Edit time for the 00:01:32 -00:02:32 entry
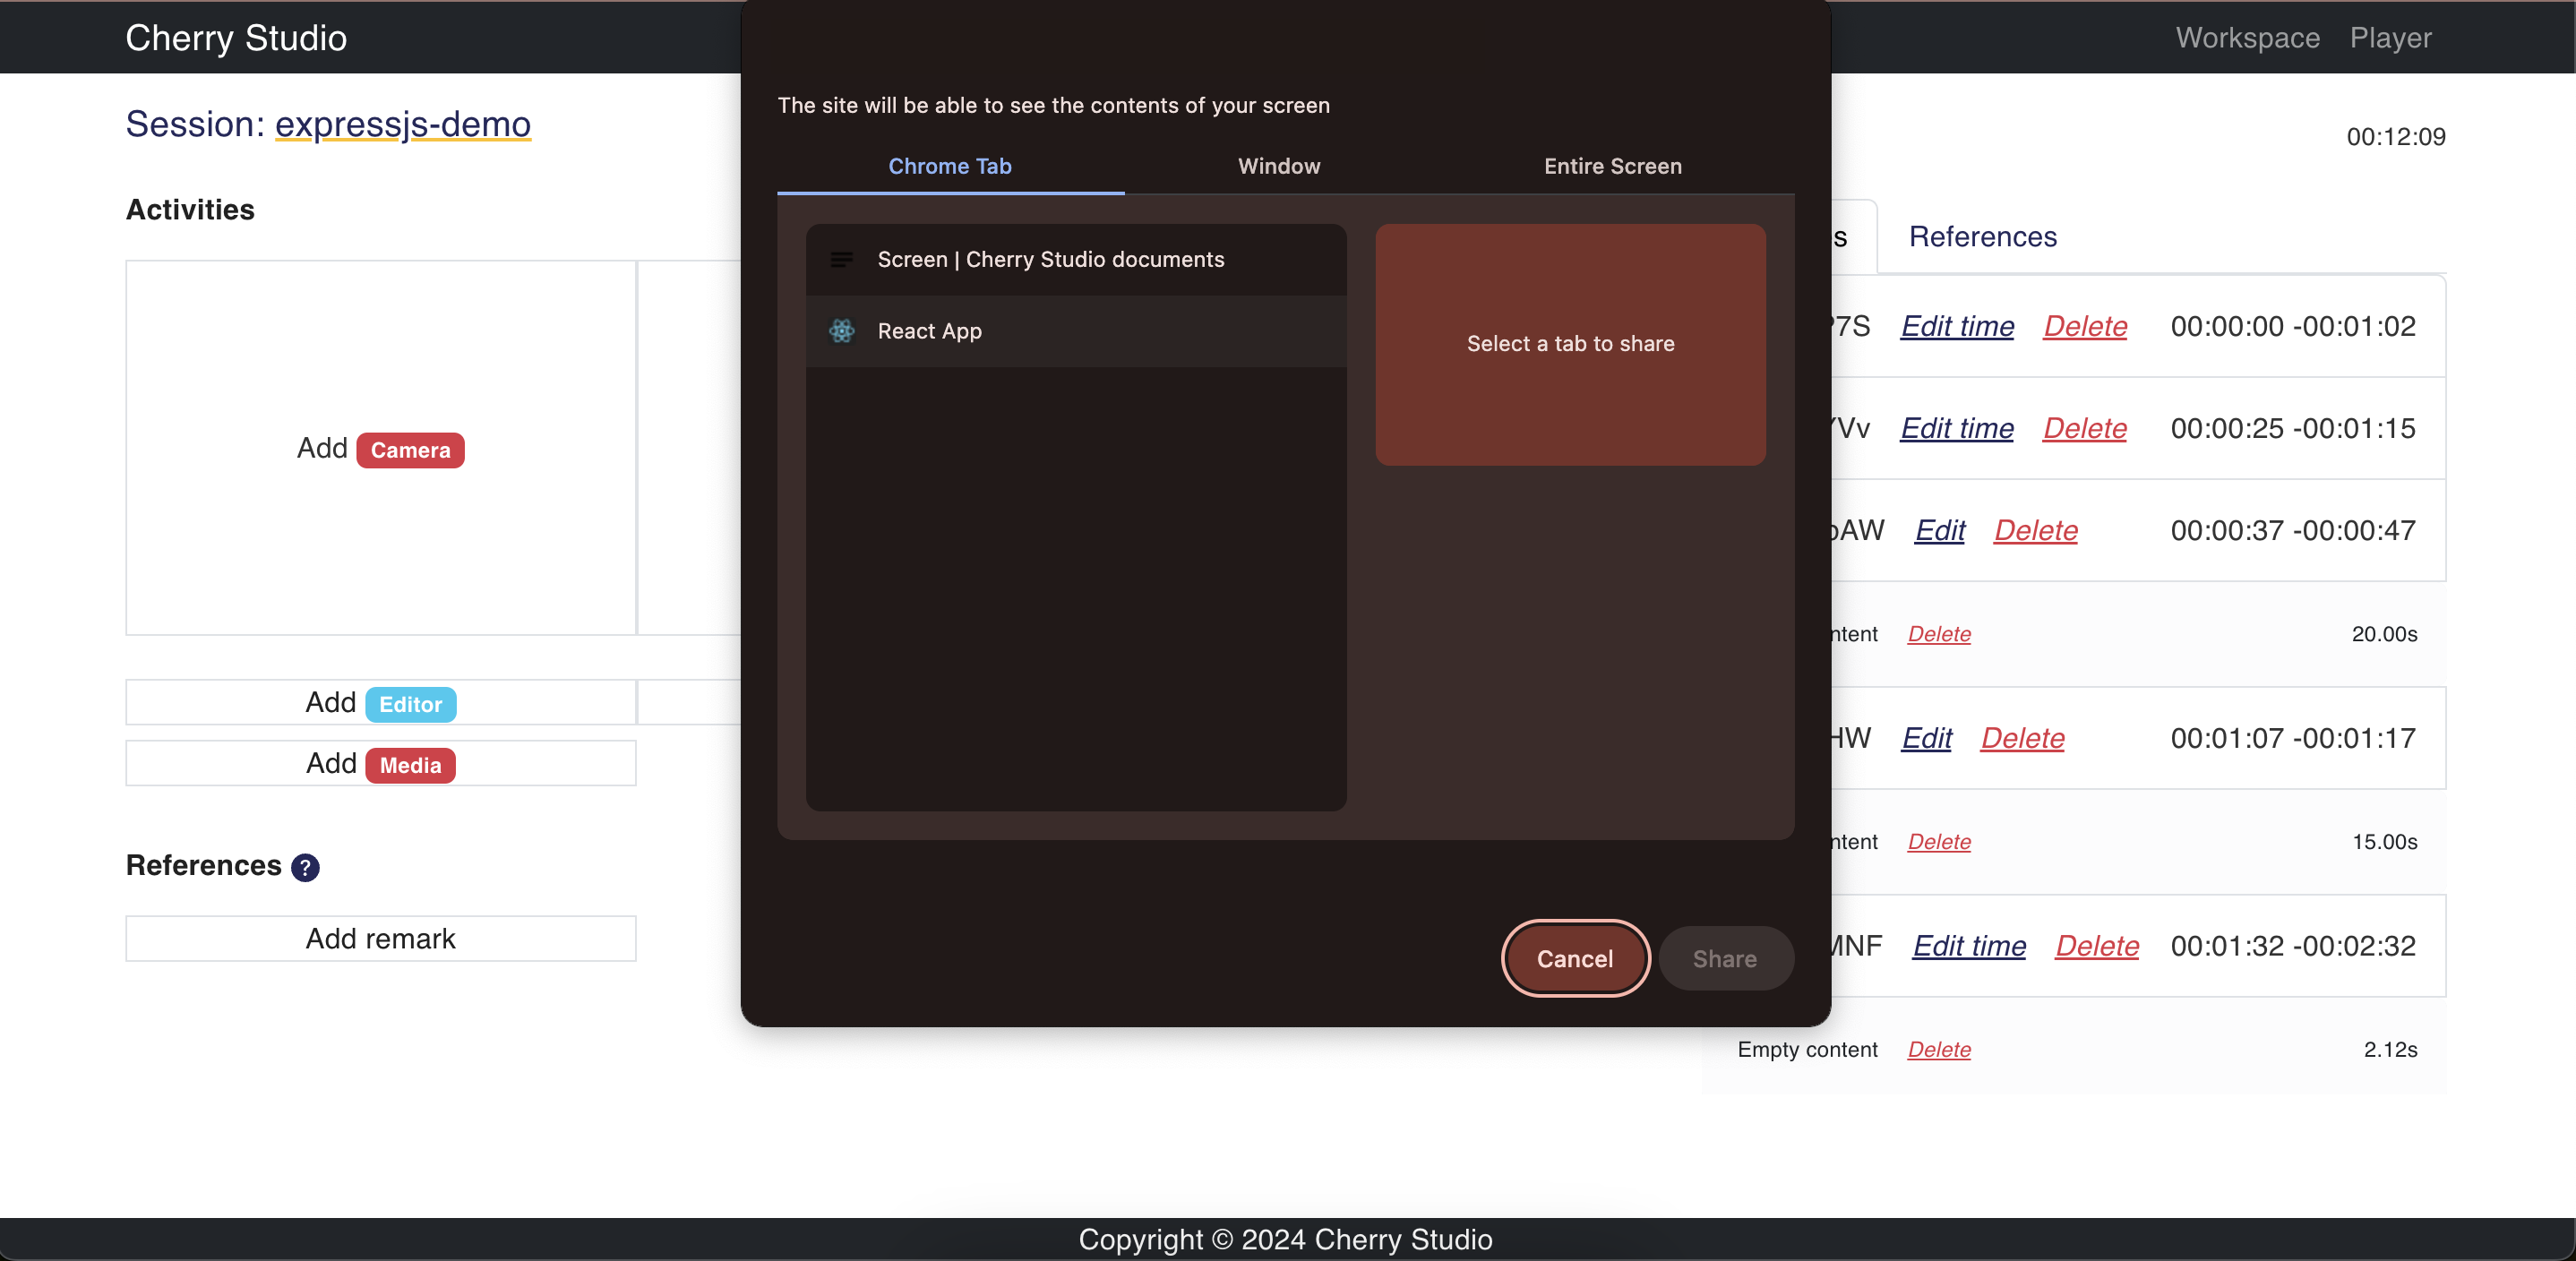The image size is (2576, 1261). pyautogui.click(x=1969, y=946)
